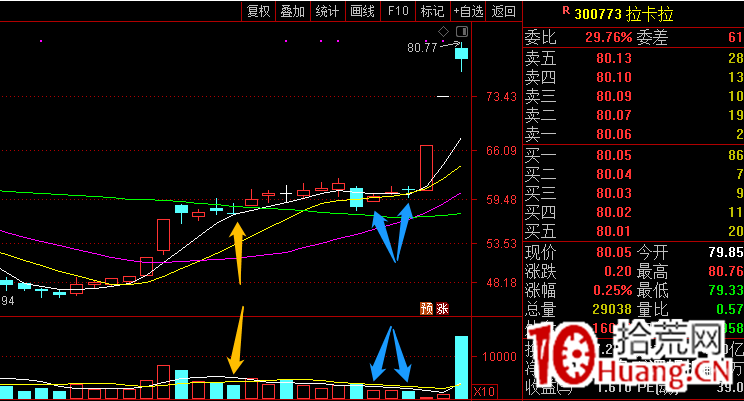Screen dimensions: 744x401
Task: Activate the 画线 drawing tool
Action: (363, 11)
